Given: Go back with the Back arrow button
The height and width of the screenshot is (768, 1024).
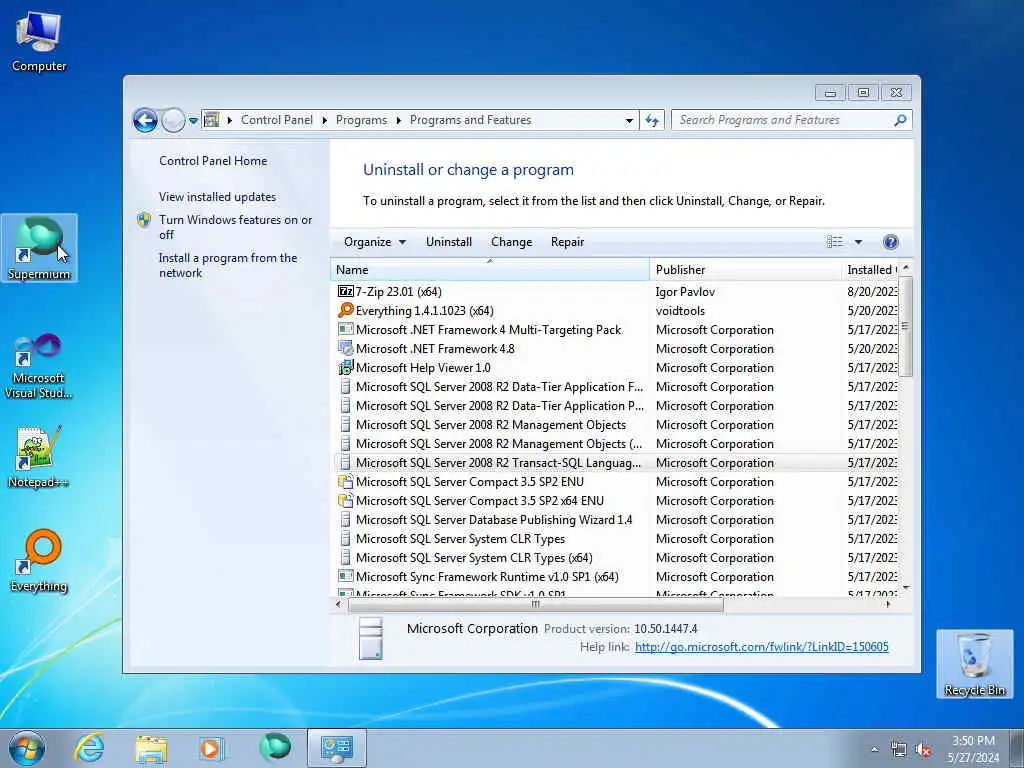Looking at the screenshot, I should click(x=145, y=120).
